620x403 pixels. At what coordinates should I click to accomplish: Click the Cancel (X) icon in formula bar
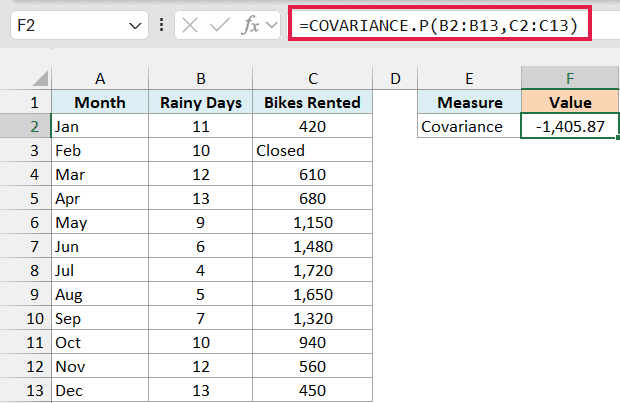[190, 26]
